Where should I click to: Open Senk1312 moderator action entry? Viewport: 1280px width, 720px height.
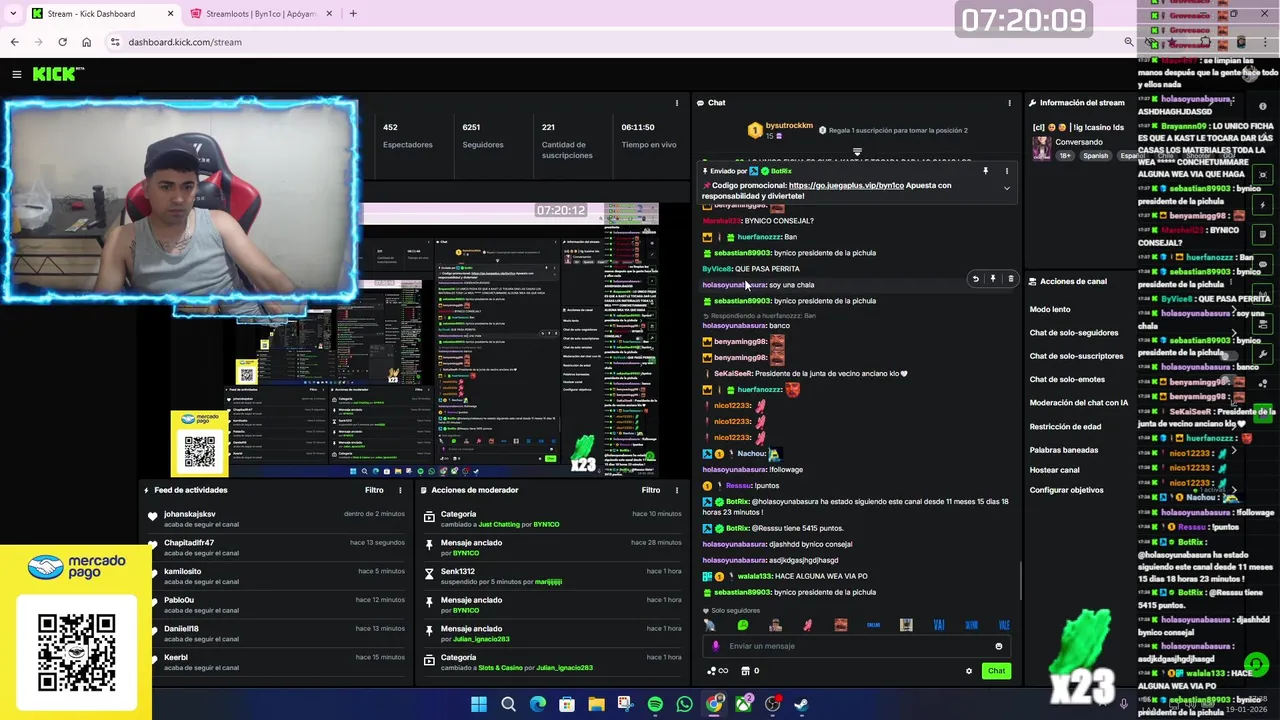click(x=552, y=576)
